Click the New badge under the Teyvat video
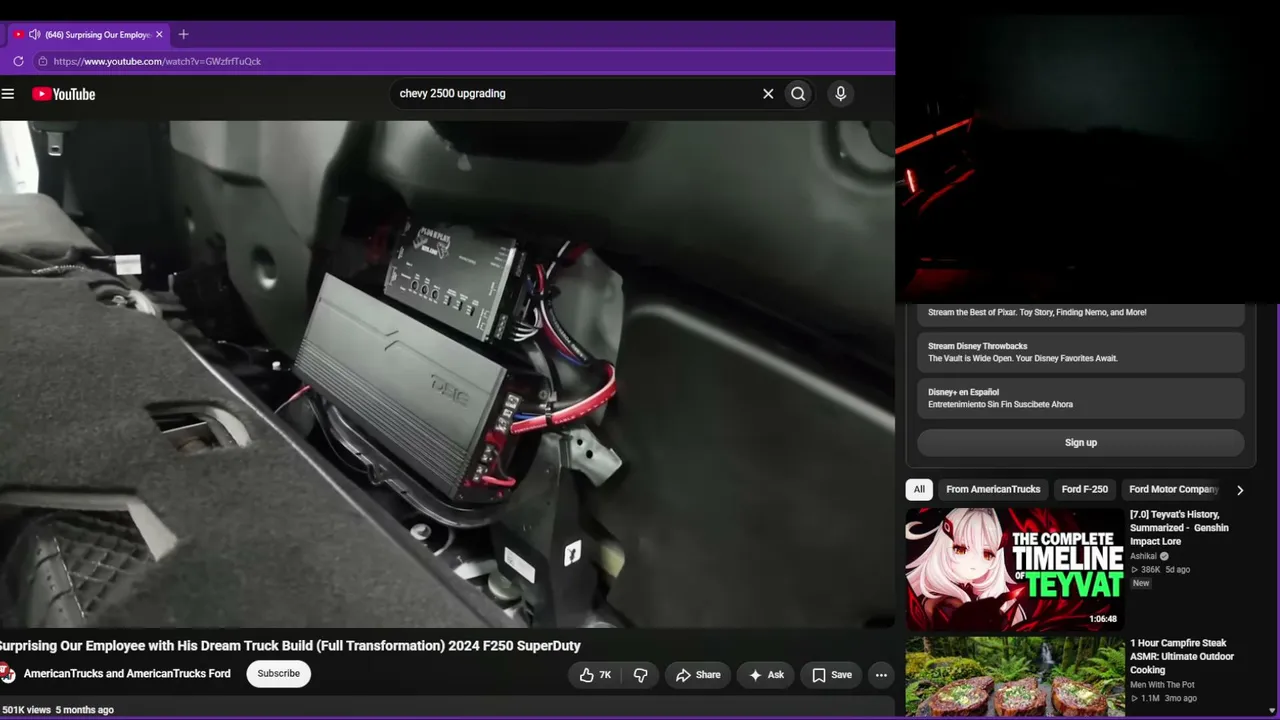The height and width of the screenshot is (720, 1280). (1141, 583)
